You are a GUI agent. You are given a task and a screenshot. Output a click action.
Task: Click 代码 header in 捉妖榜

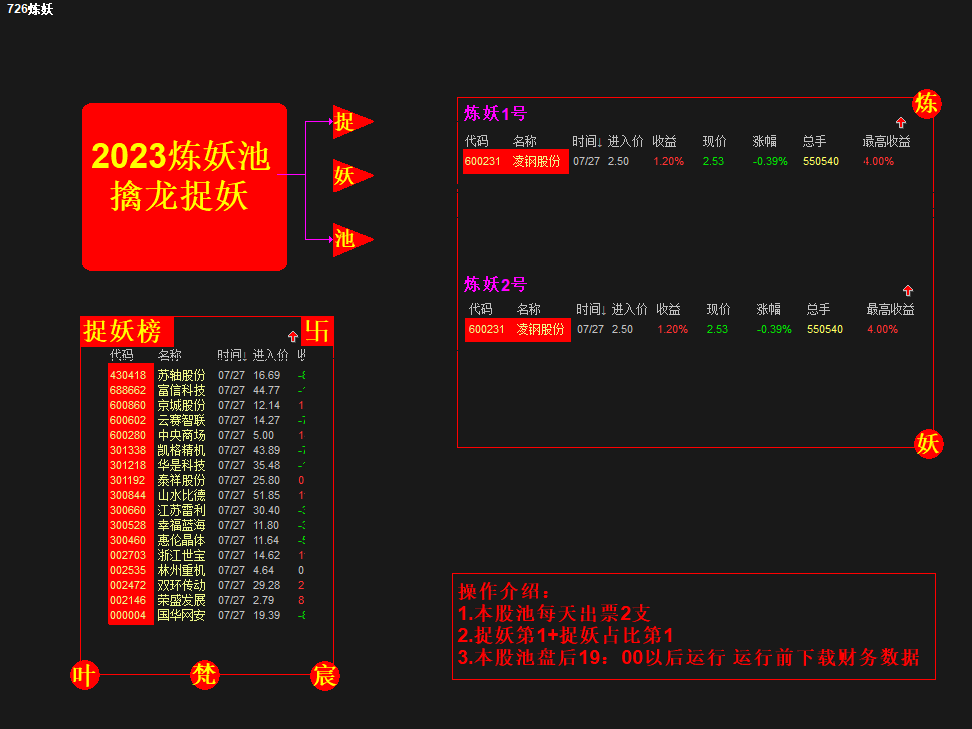pos(122,355)
